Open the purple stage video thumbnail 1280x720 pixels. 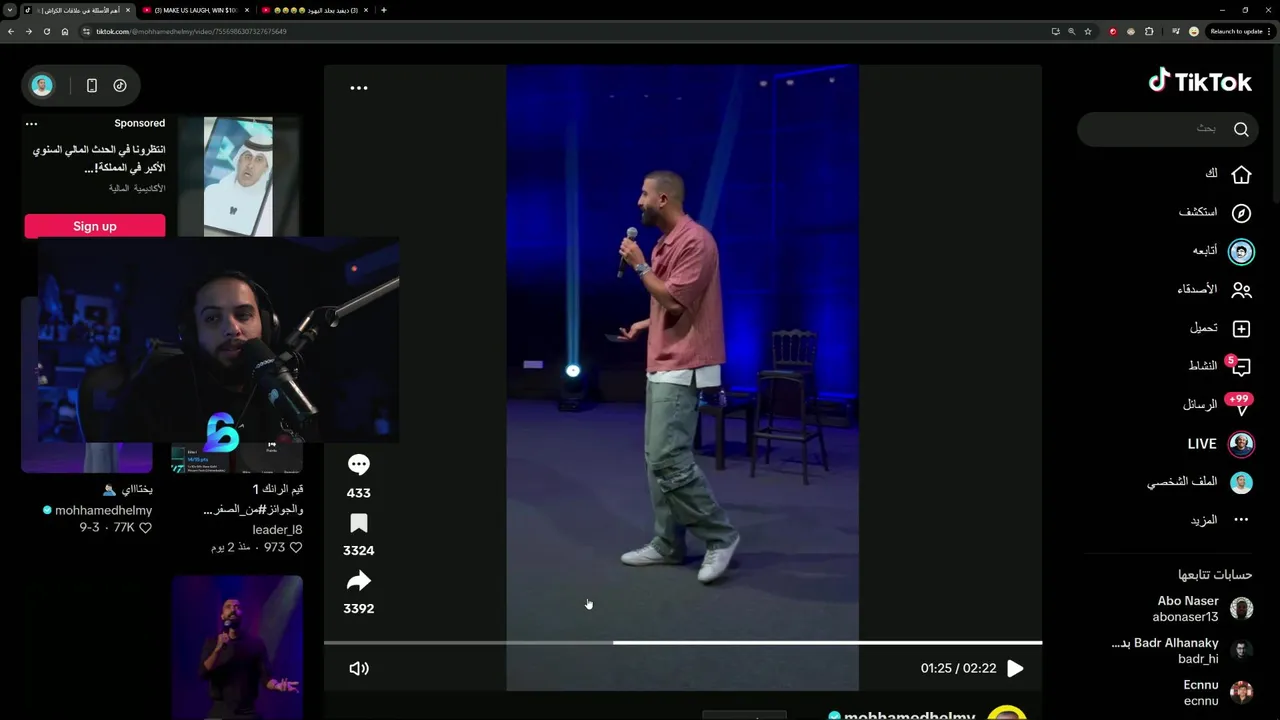[x=237, y=647]
